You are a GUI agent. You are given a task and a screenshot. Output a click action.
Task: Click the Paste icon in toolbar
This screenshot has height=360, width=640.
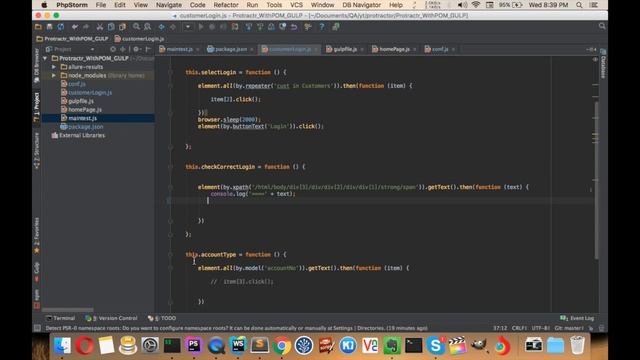[122, 27]
